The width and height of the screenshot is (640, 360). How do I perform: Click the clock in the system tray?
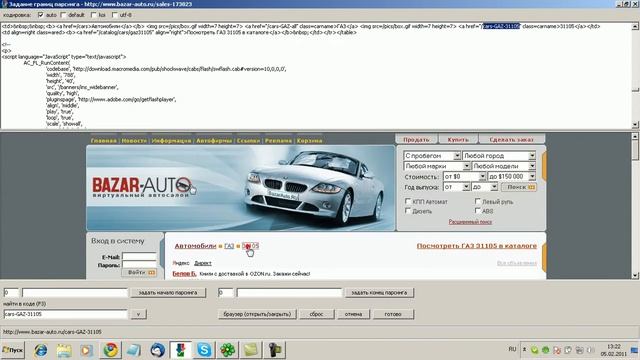click(613, 350)
